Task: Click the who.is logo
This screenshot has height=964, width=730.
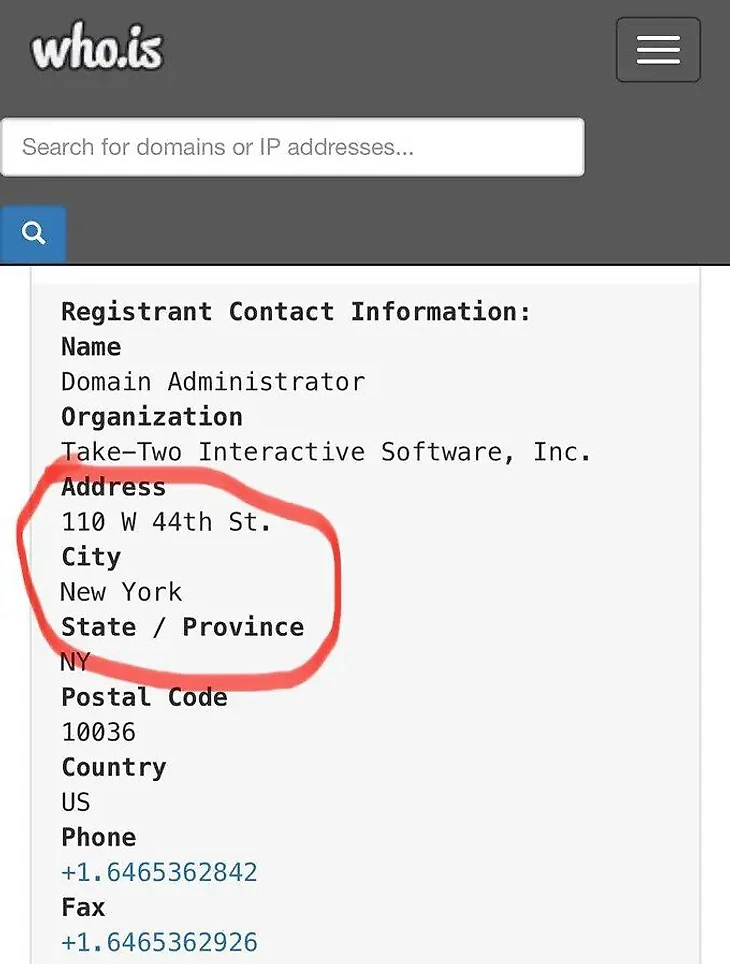Action: pyautogui.click(x=97, y=49)
